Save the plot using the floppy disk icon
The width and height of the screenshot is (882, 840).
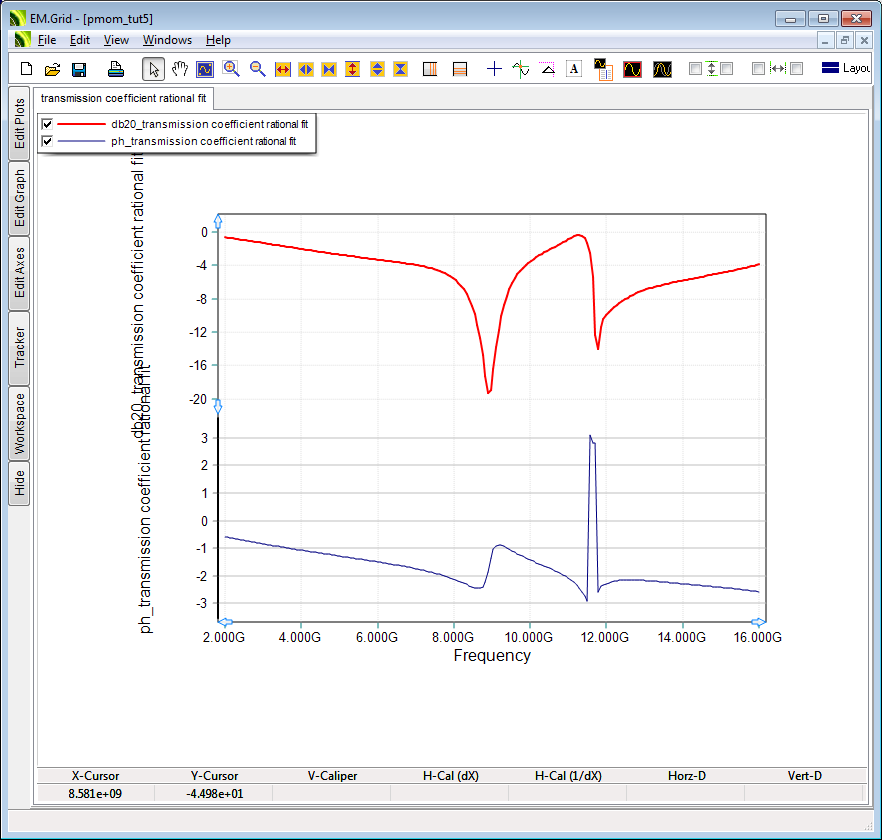(x=79, y=69)
